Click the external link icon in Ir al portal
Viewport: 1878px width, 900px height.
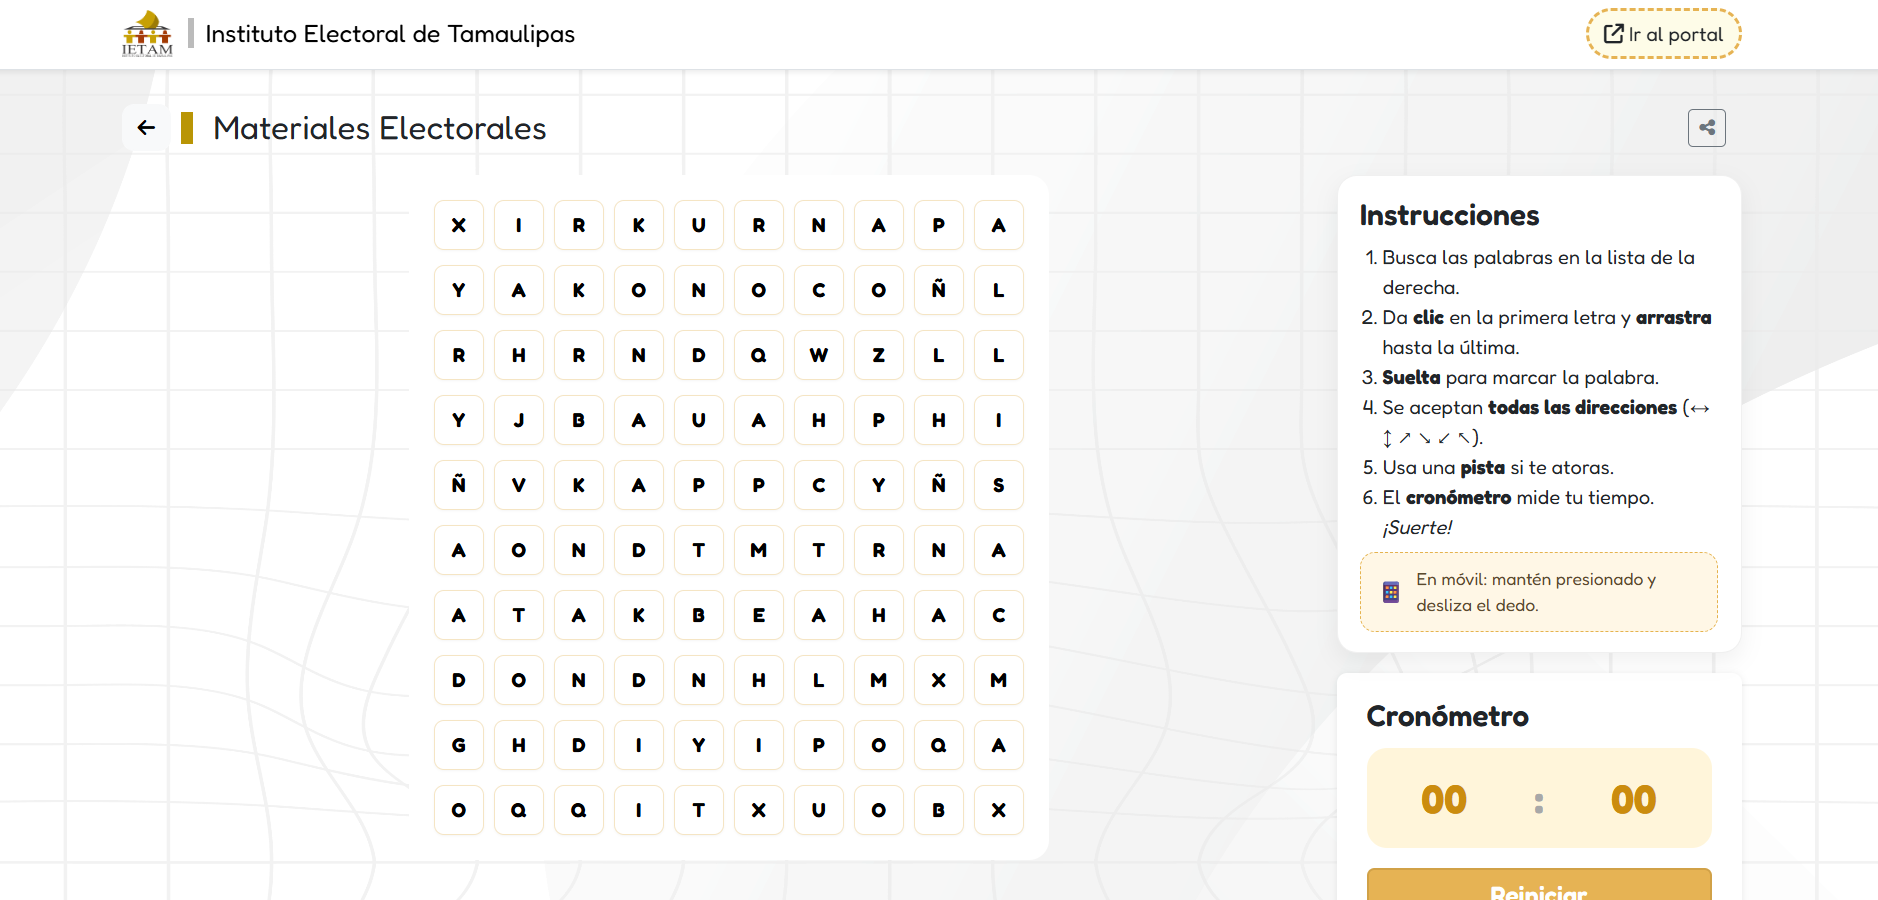click(x=1613, y=34)
